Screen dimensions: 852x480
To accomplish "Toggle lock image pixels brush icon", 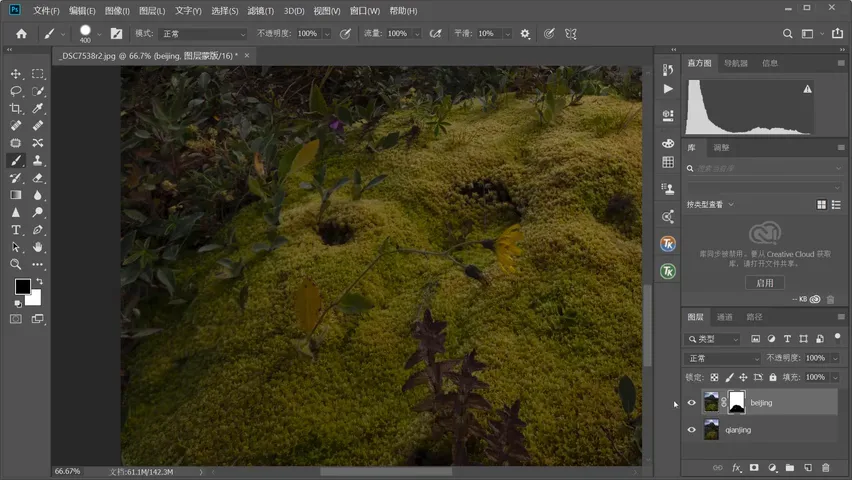I will pyautogui.click(x=729, y=377).
